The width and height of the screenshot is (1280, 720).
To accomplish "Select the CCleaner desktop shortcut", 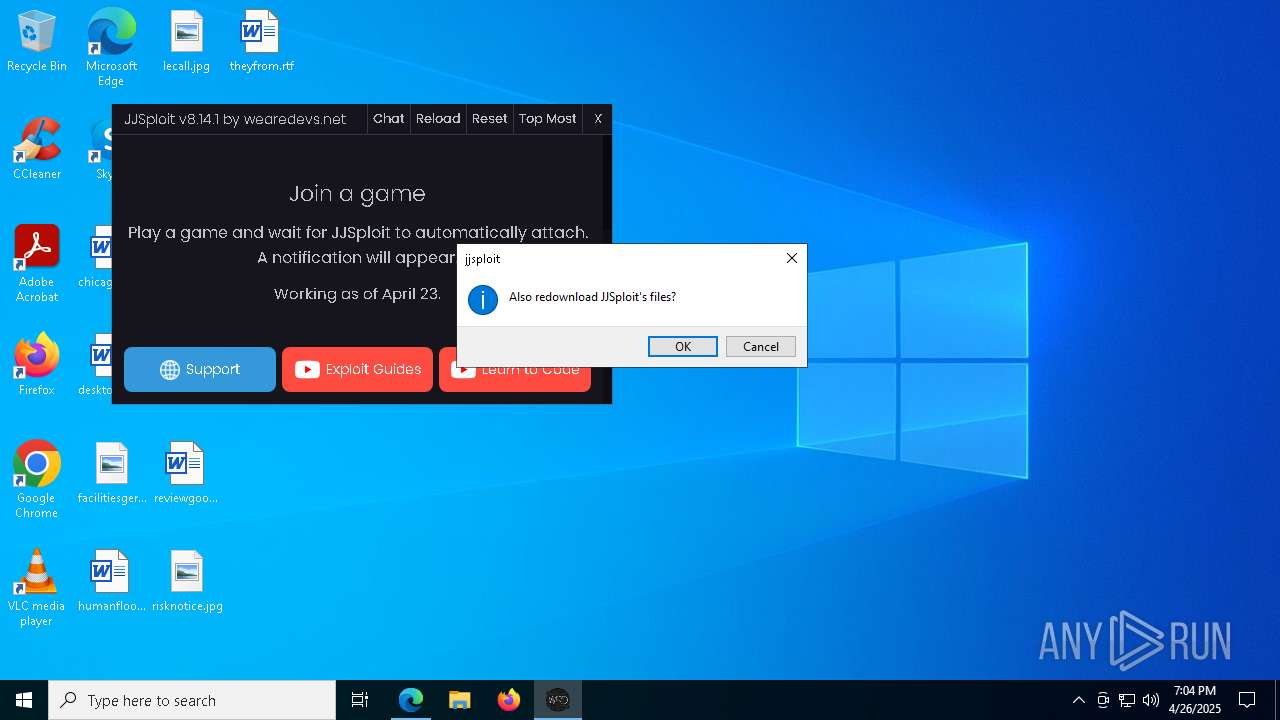I will pyautogui.click(x=37, y=149).
